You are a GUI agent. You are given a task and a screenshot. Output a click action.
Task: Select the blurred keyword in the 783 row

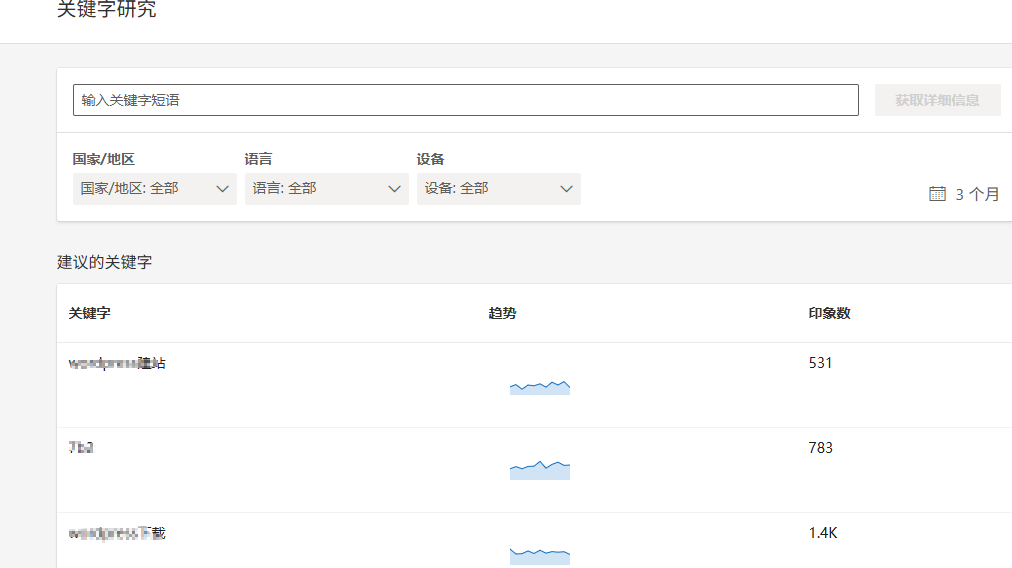point(81,447)
